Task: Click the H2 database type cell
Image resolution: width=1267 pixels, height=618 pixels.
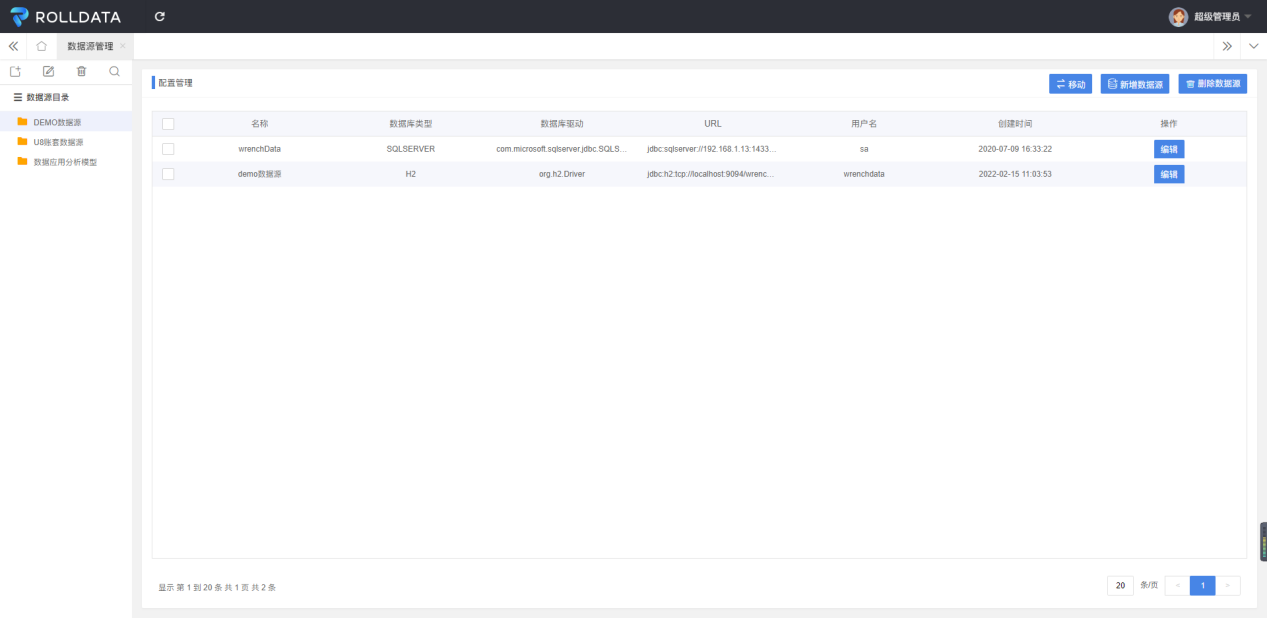Action: [410, 174]
